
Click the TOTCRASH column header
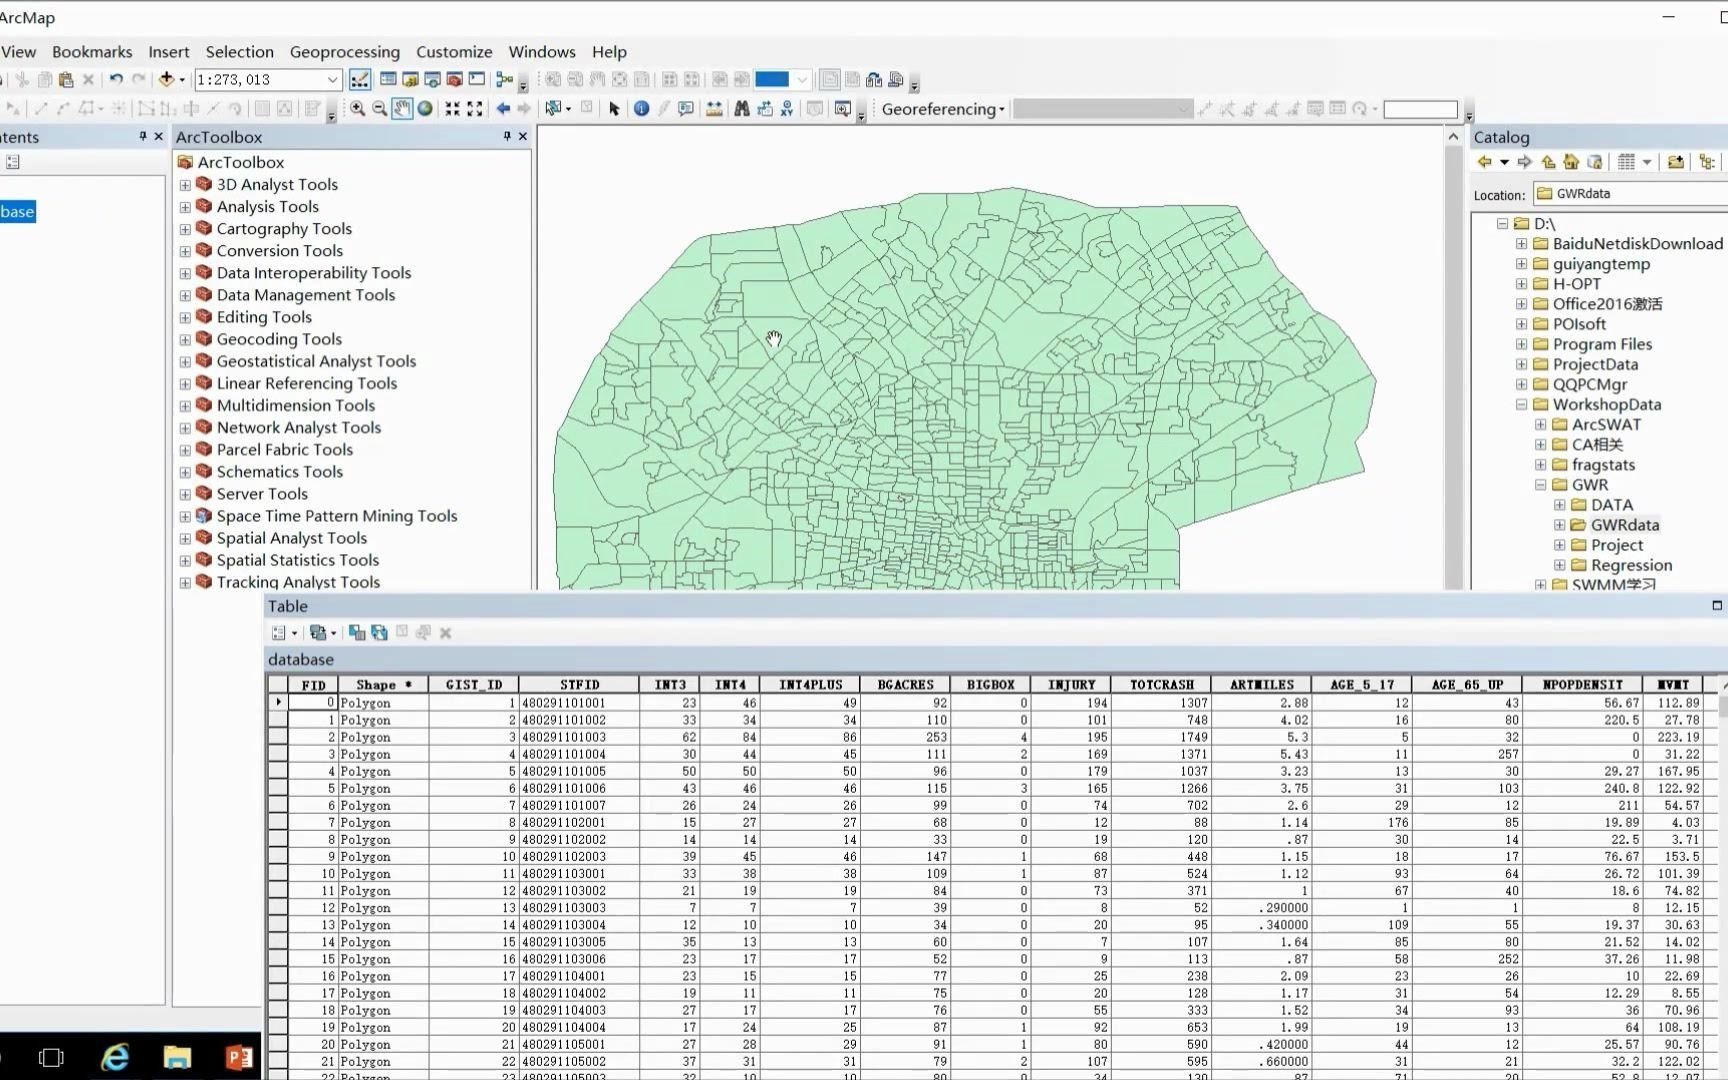pyautogui.click(x=1161, y=685)
